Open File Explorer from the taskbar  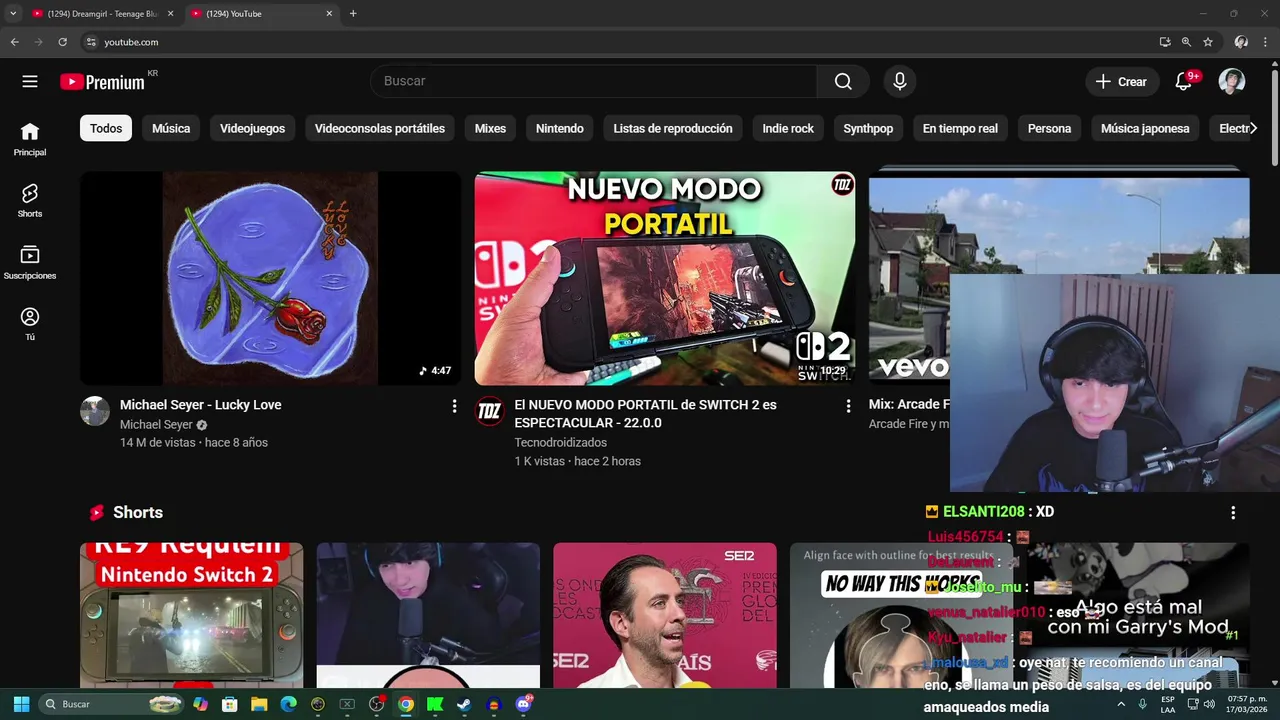pos(259,704)
